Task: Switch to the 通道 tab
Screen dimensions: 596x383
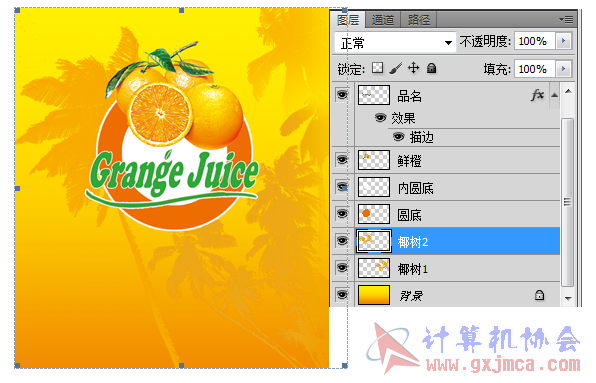Action: 383,19
